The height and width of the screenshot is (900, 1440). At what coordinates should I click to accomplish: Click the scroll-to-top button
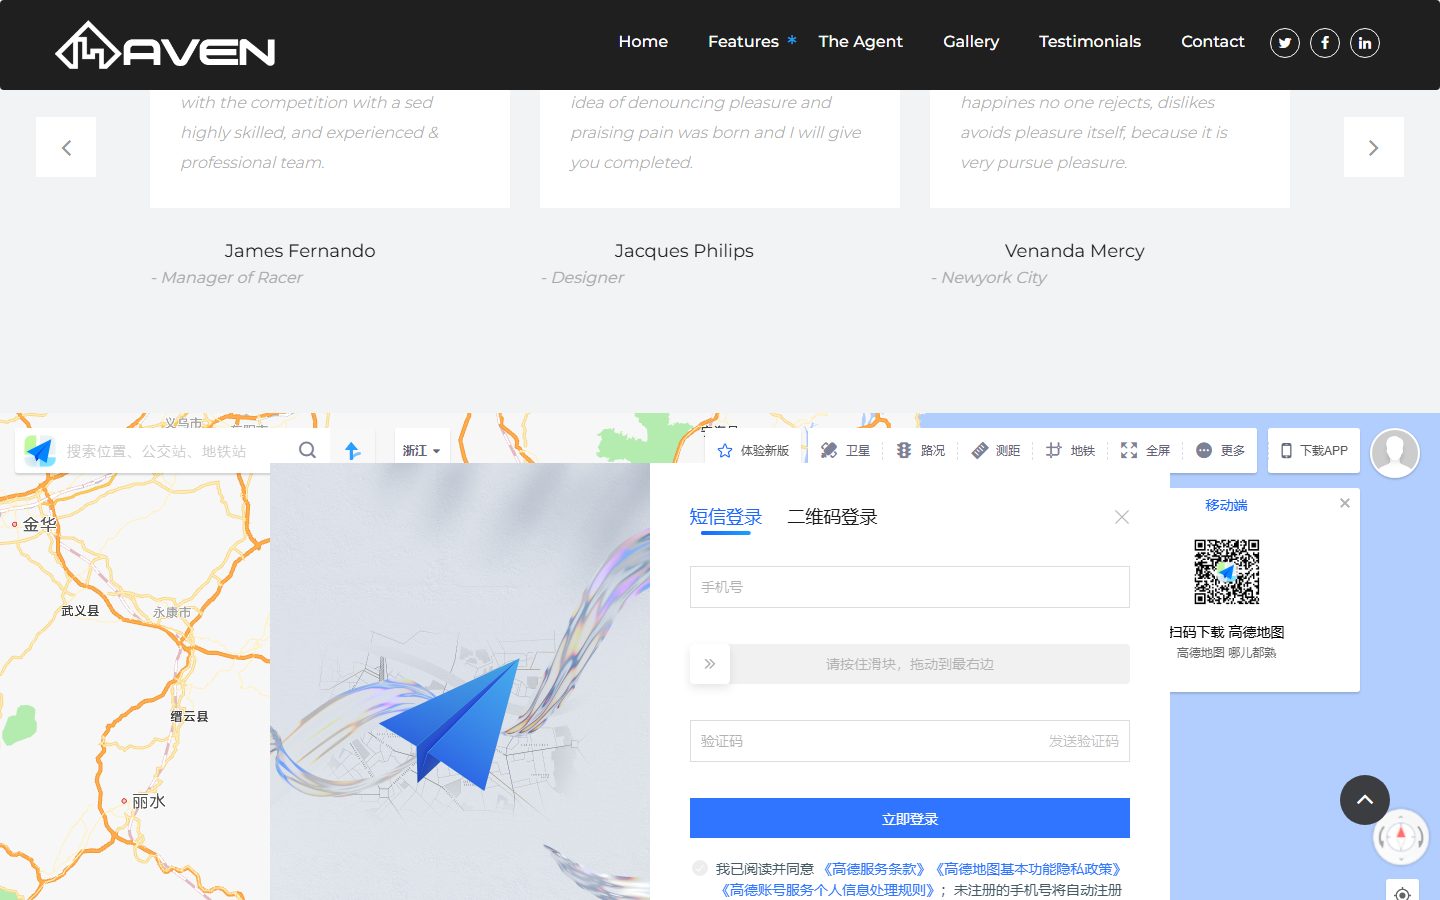[1365, 800]
